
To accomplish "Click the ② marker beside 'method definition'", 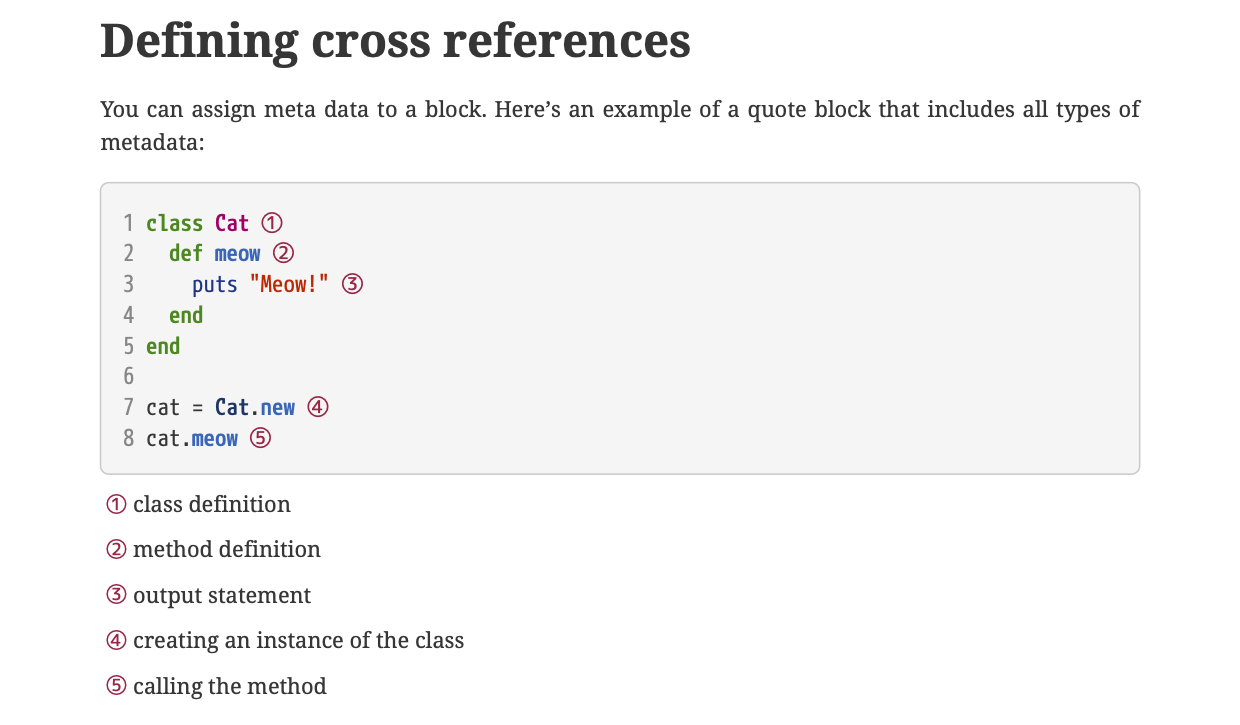I will [x=116, y=550].
